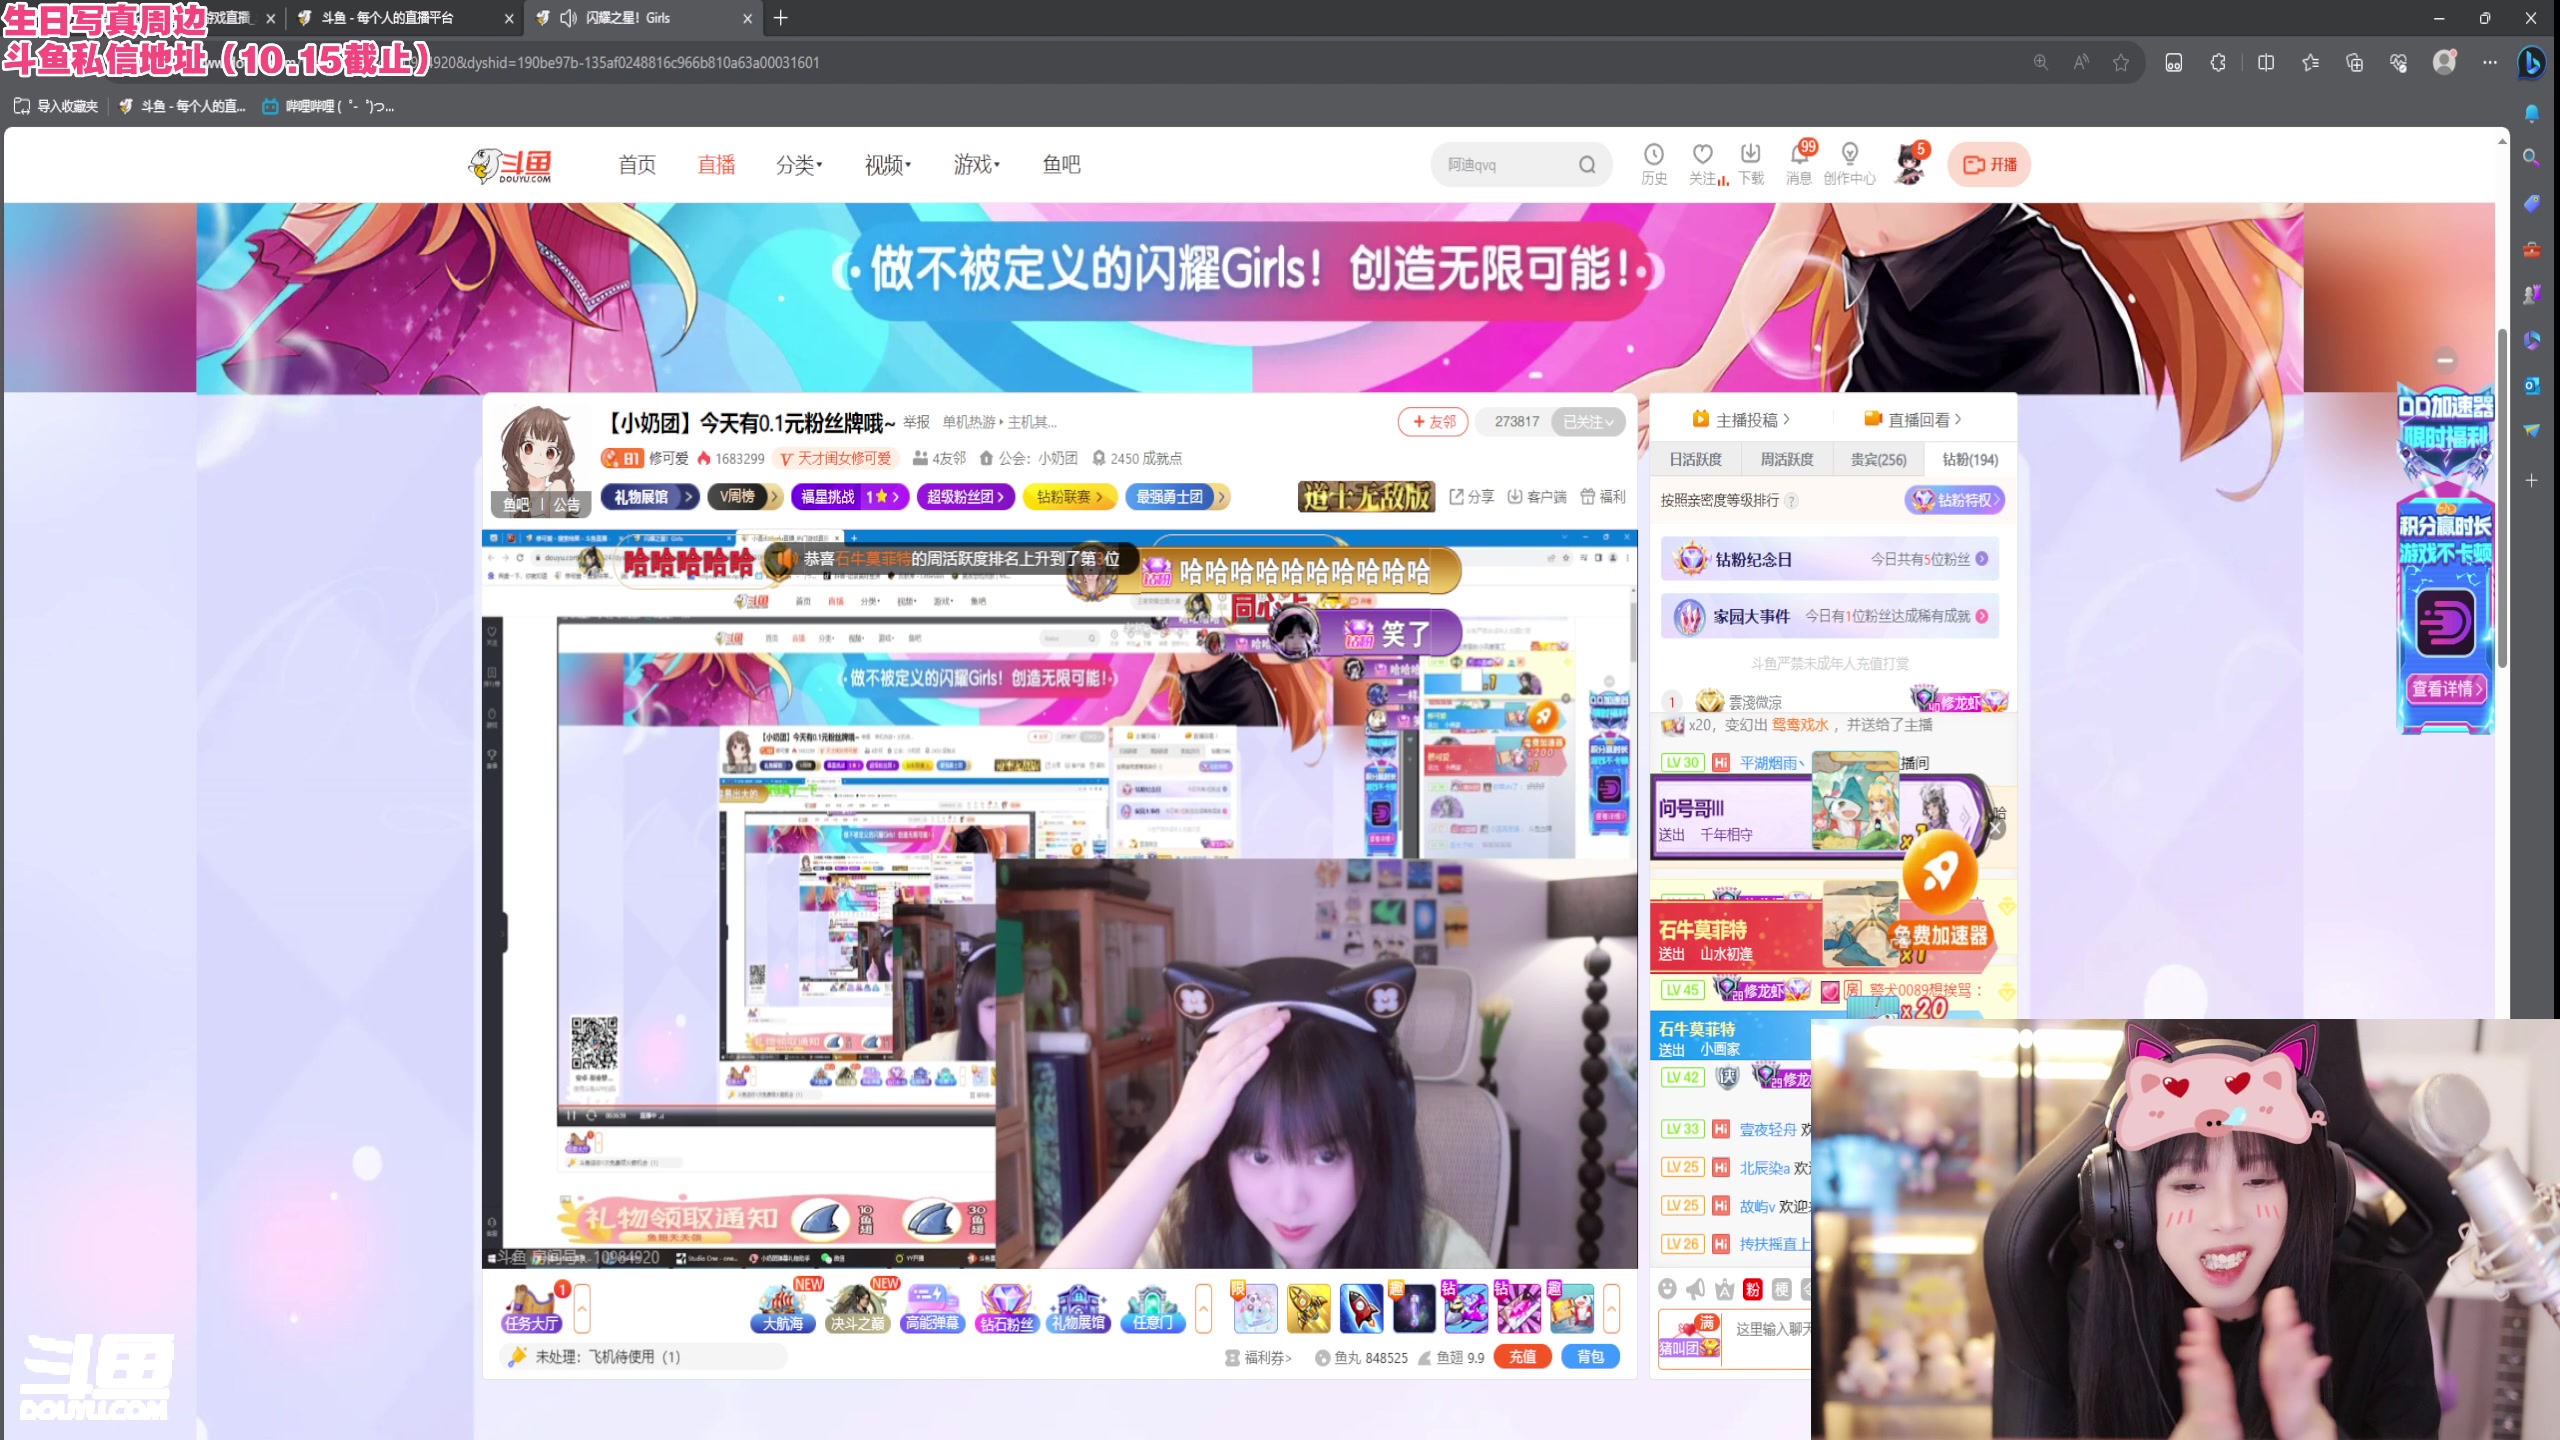2560x1440 pixels.
Task: Expand the gift list arrow at far right
Action: (x=1611, y=1308)
